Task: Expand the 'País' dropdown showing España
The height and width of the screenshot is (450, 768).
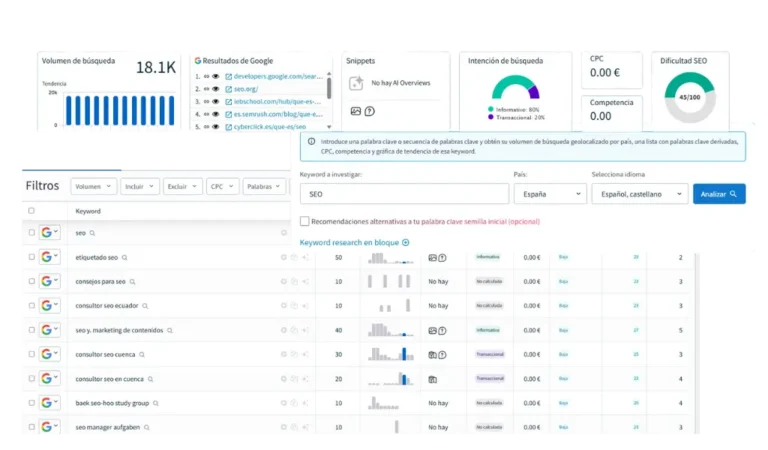Action: 549,194
